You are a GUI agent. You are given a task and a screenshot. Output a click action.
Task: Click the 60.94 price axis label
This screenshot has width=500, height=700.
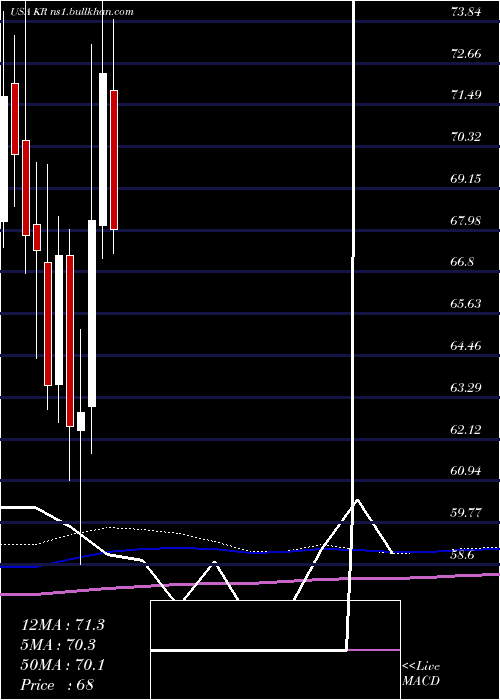[x=466, y=471]
